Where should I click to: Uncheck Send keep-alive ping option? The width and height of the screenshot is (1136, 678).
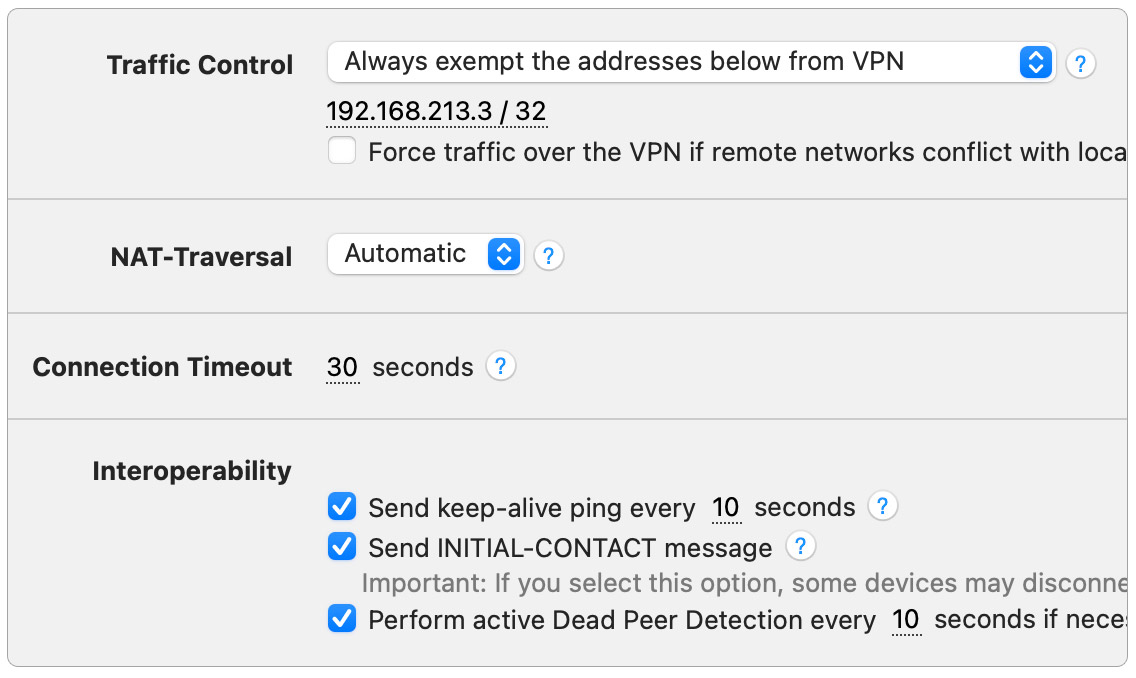point(342,507)
